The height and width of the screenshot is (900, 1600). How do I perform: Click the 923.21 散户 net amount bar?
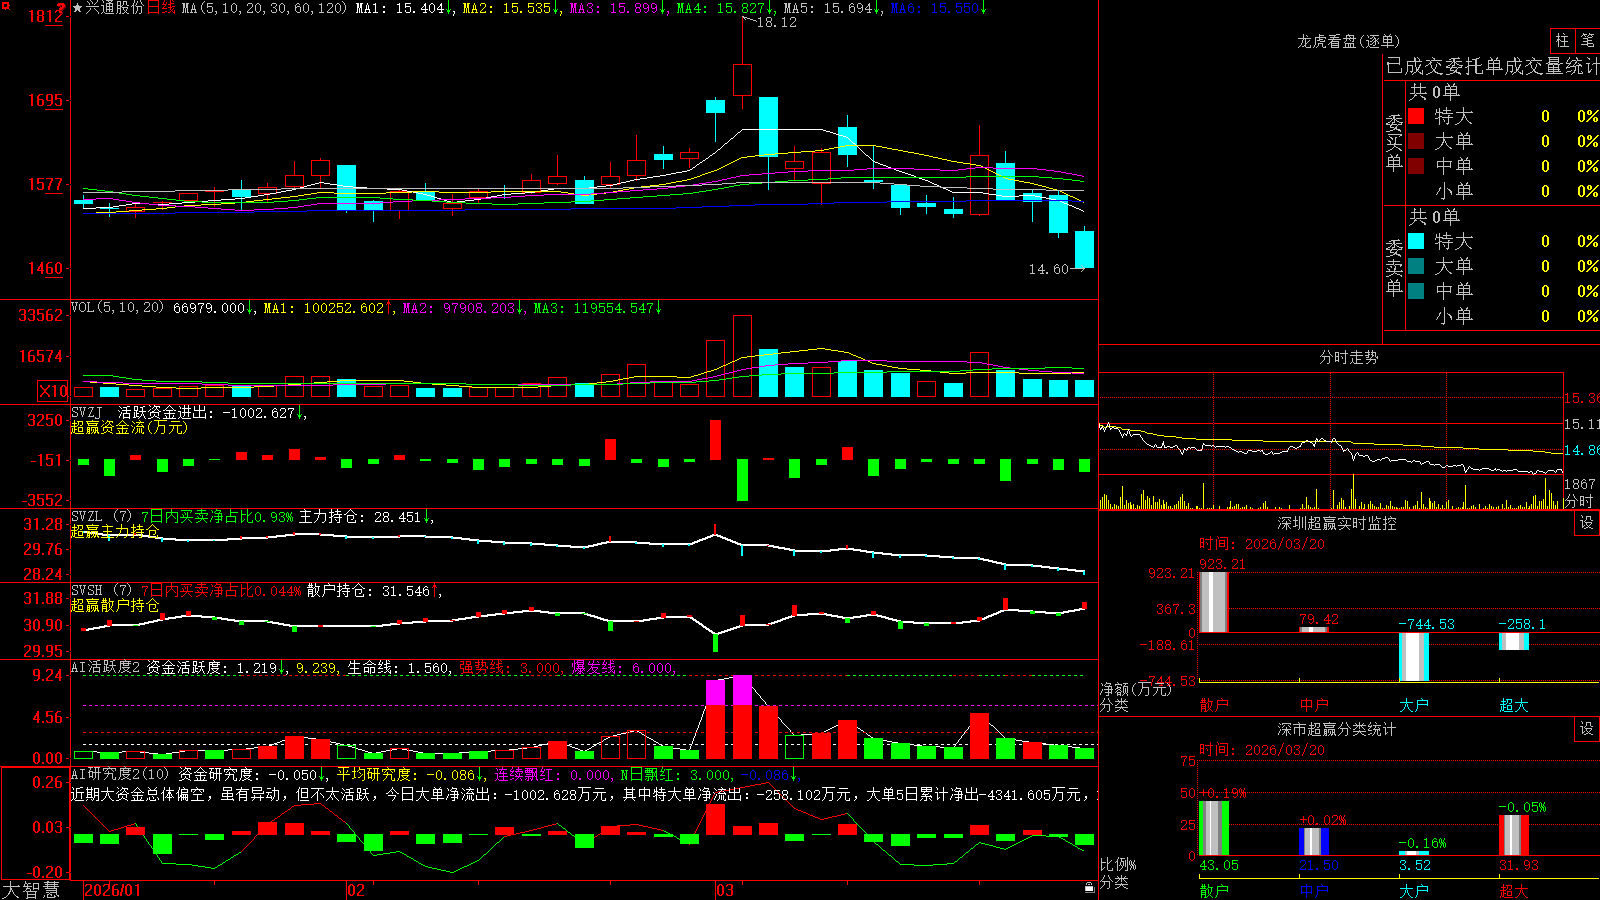[x=1213, y=602]
